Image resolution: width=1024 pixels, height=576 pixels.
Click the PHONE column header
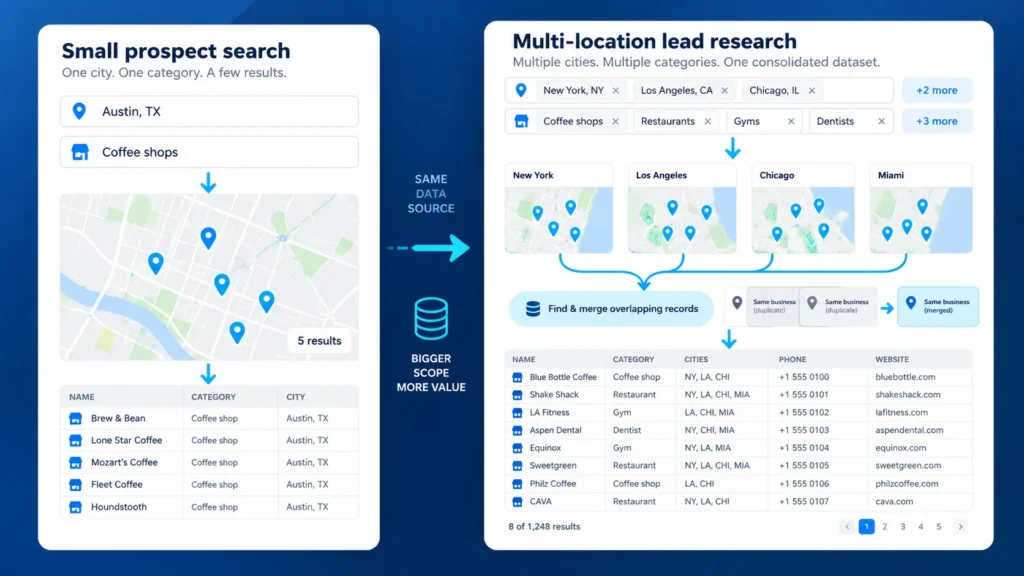click(x=792, y=360)
